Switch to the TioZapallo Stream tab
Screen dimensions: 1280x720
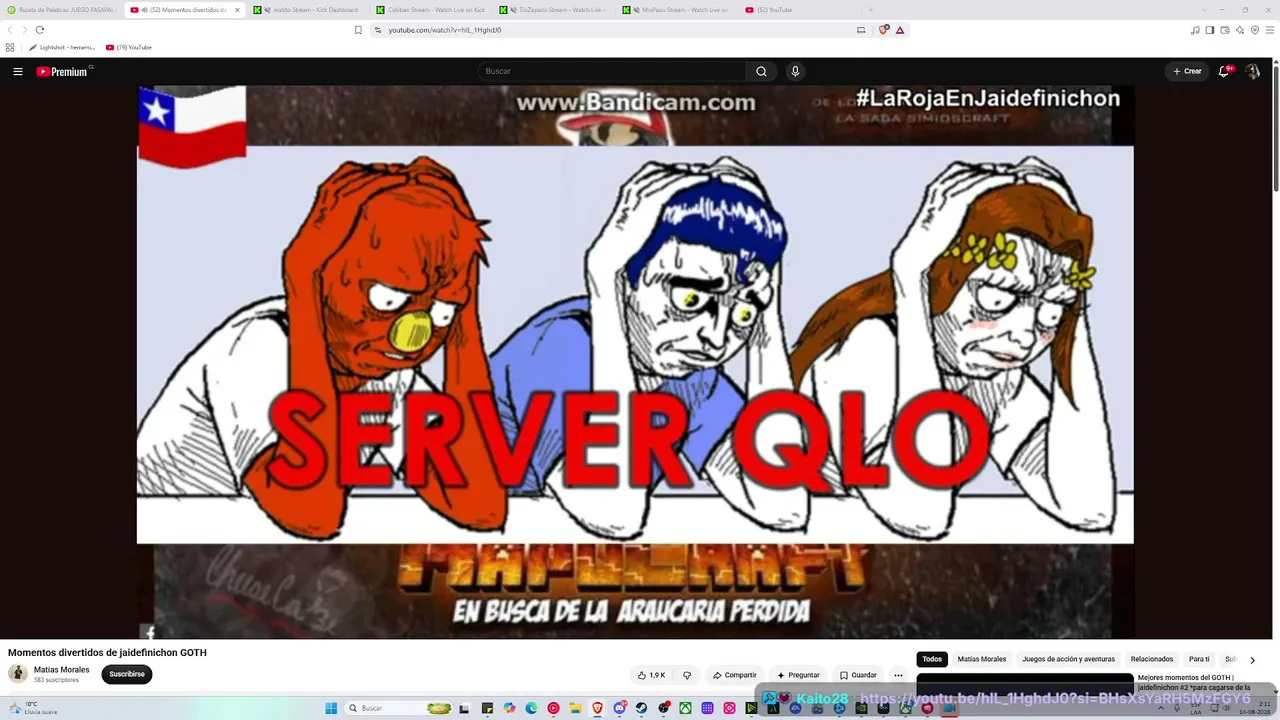pos(554,10)
